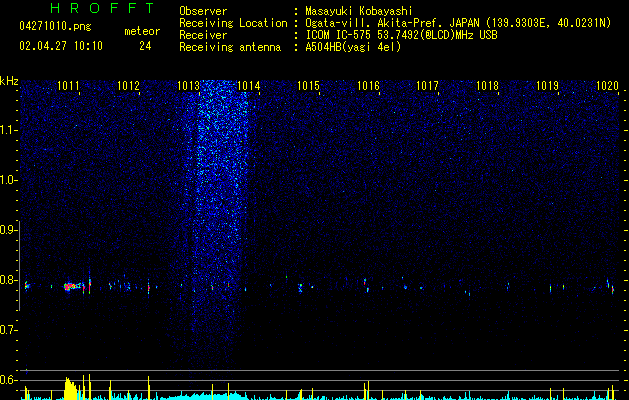Click time marker 1017
The height and width of the screenshot is (400, 629).
pos(428,86)
